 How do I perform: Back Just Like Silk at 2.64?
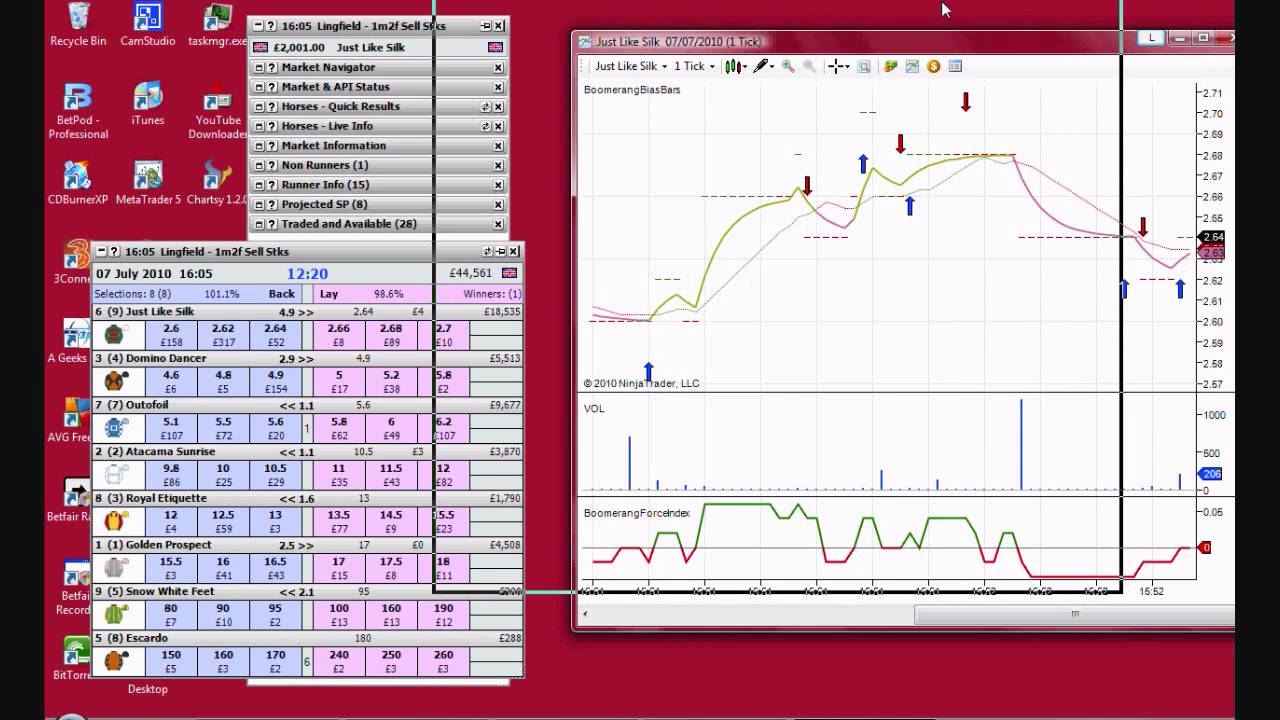click(275, 335)
